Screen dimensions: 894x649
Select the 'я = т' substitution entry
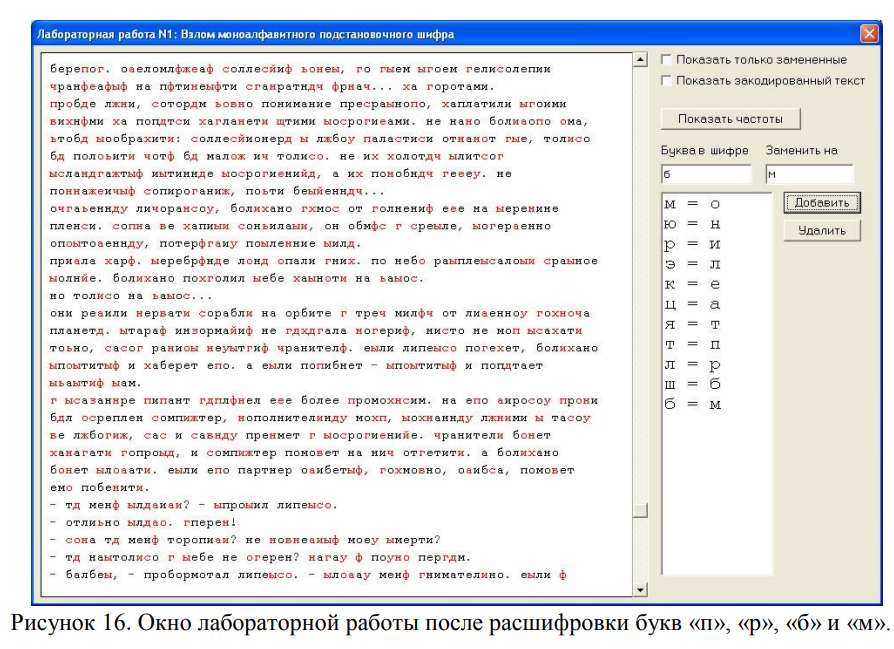click(x=692, y=325)
